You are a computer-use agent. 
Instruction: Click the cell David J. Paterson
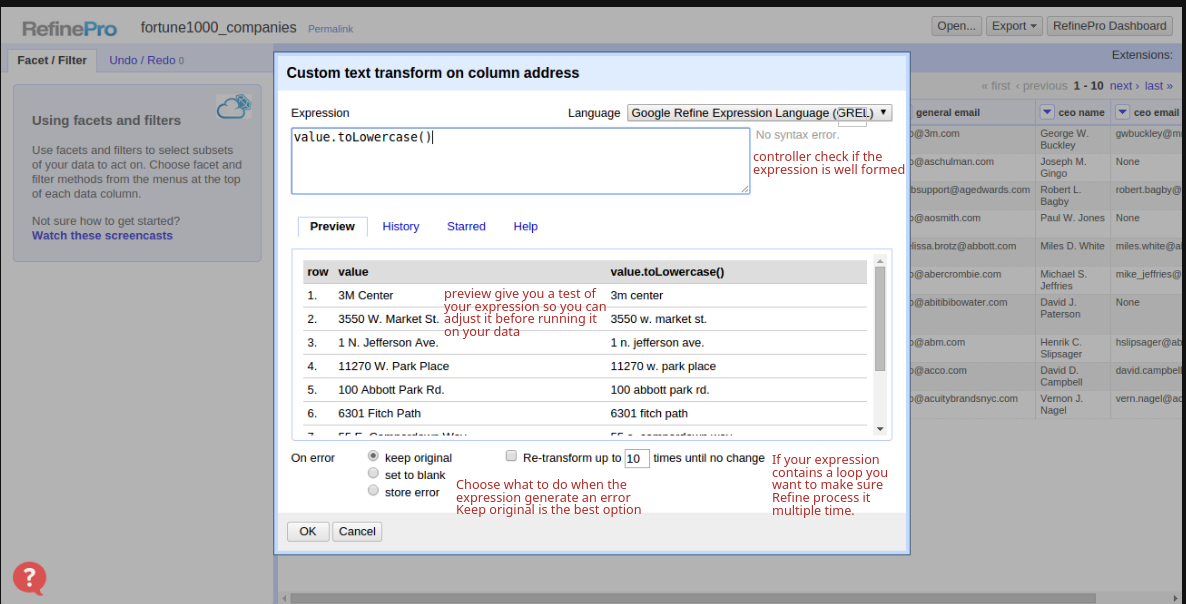point(1061,308)
